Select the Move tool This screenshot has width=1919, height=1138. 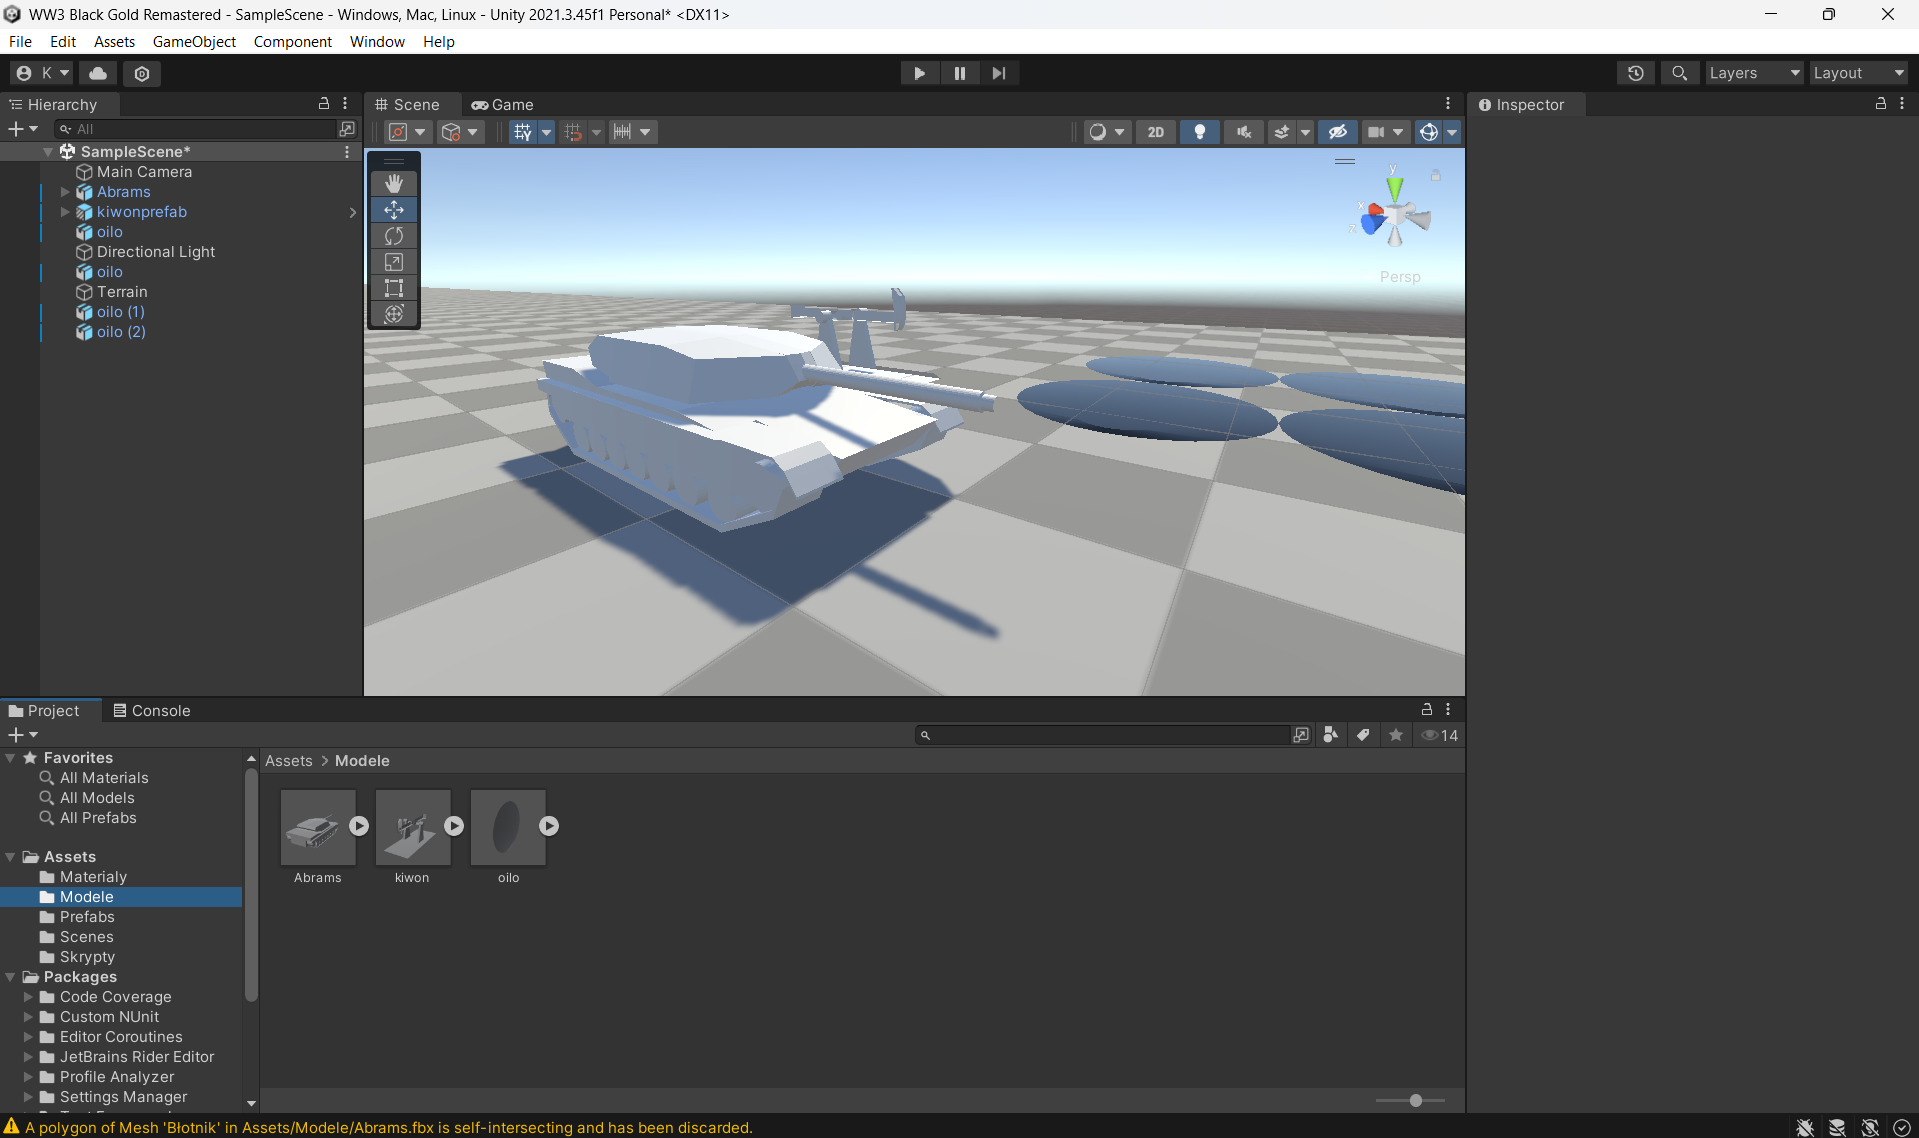pyautogui.click(x=394, y=210)
